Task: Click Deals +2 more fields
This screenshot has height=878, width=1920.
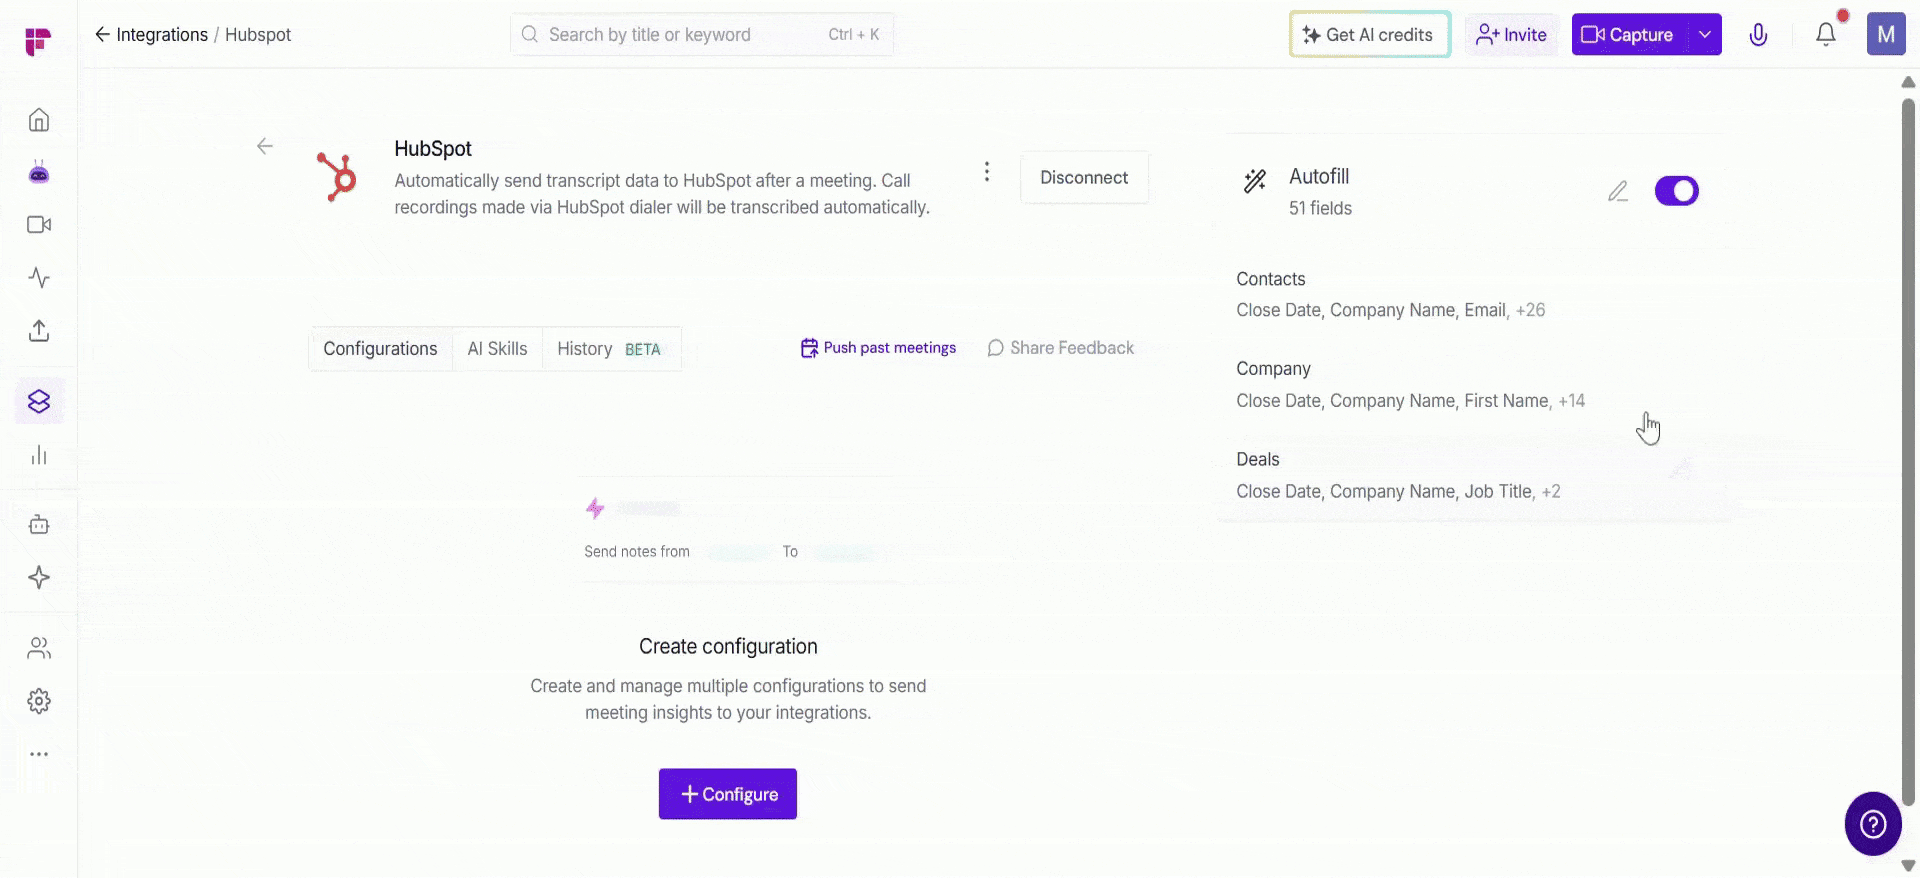Action: coord(1551,491)
